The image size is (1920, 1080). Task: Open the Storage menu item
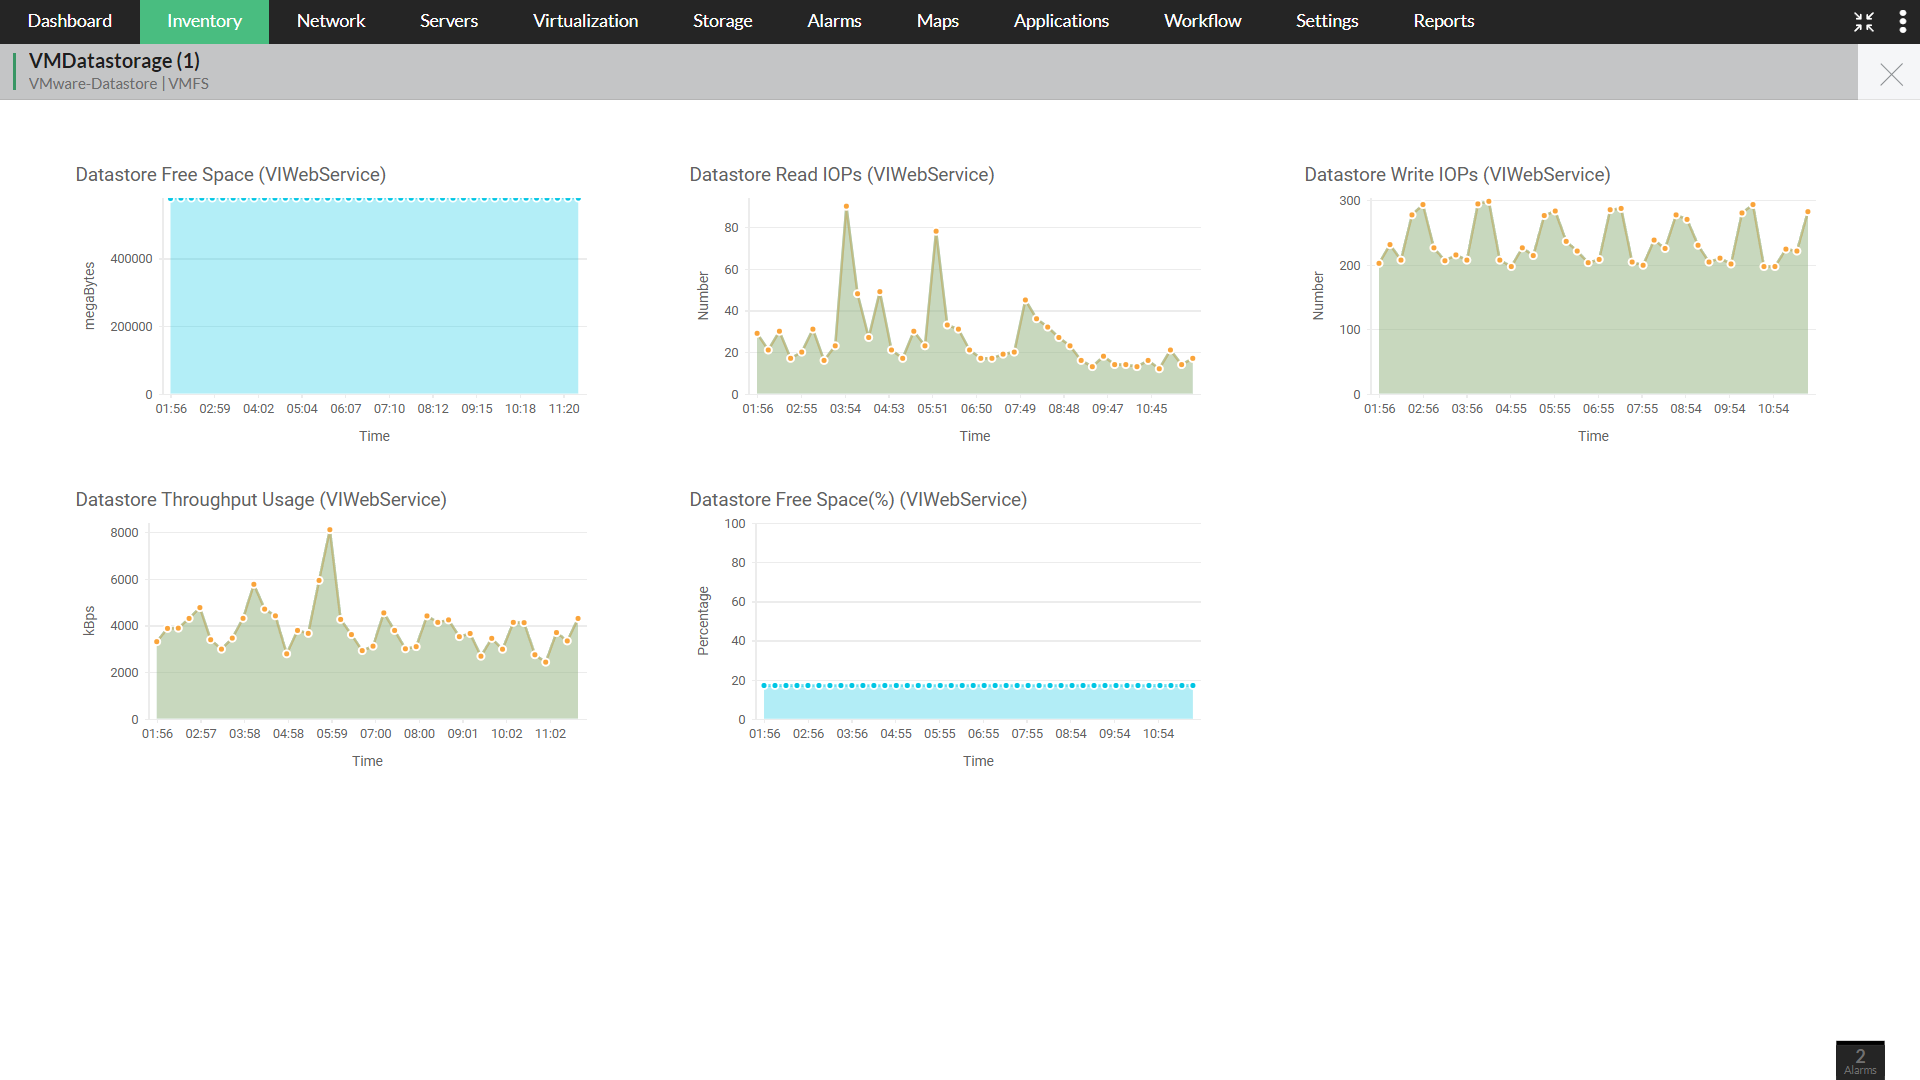click(722, 21)
